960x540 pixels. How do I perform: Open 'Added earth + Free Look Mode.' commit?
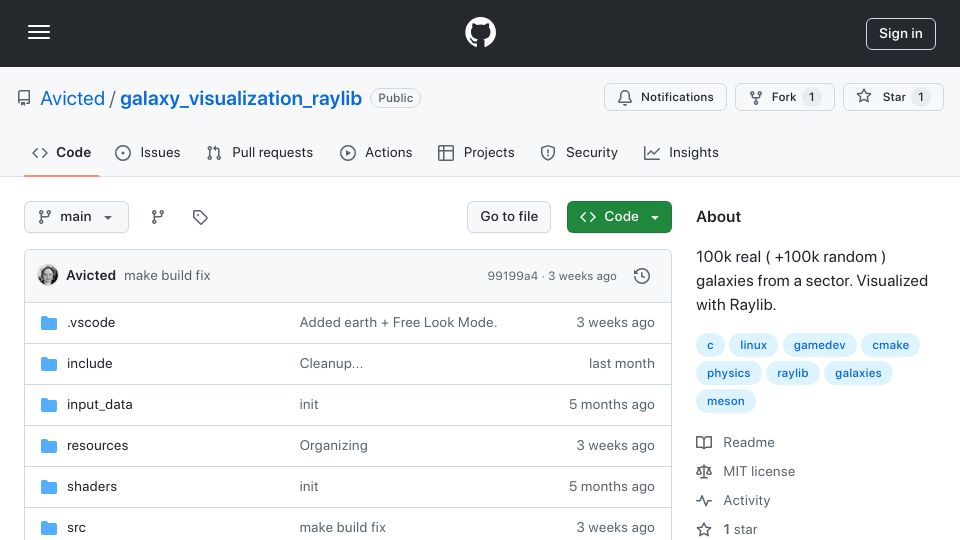point(398,323)
